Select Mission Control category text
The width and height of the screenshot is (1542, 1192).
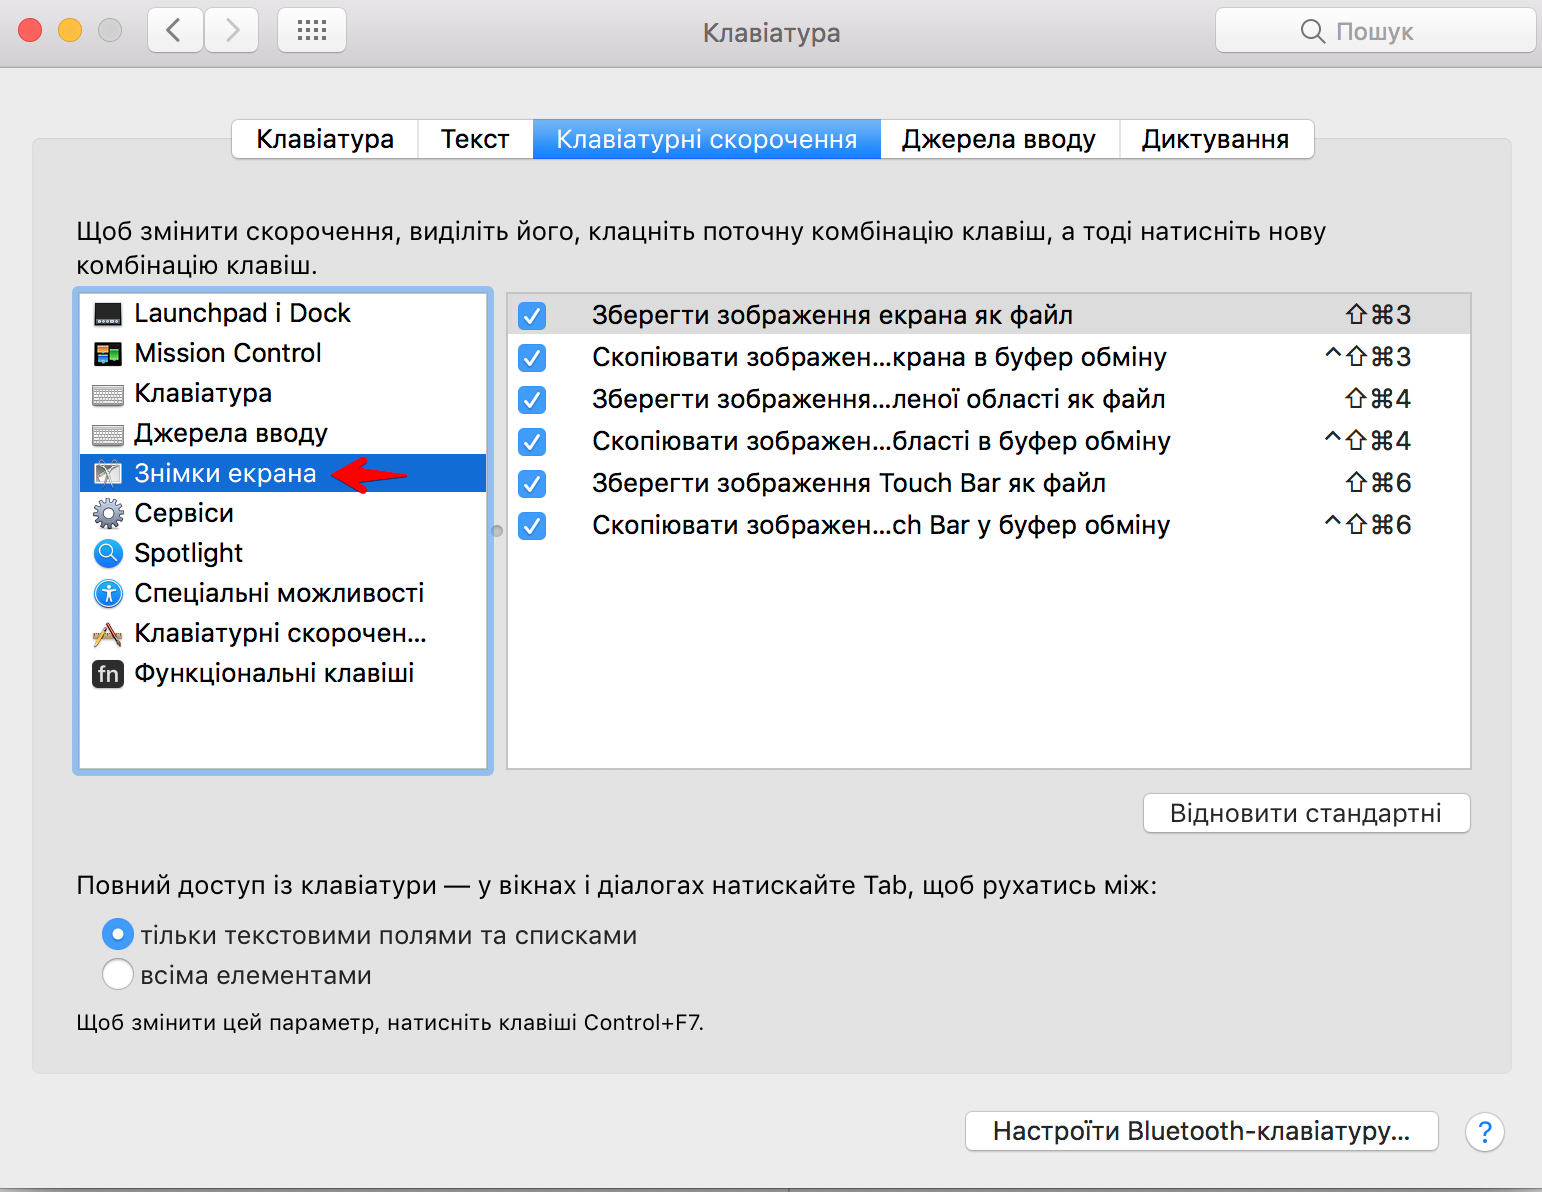pos(228,353)
